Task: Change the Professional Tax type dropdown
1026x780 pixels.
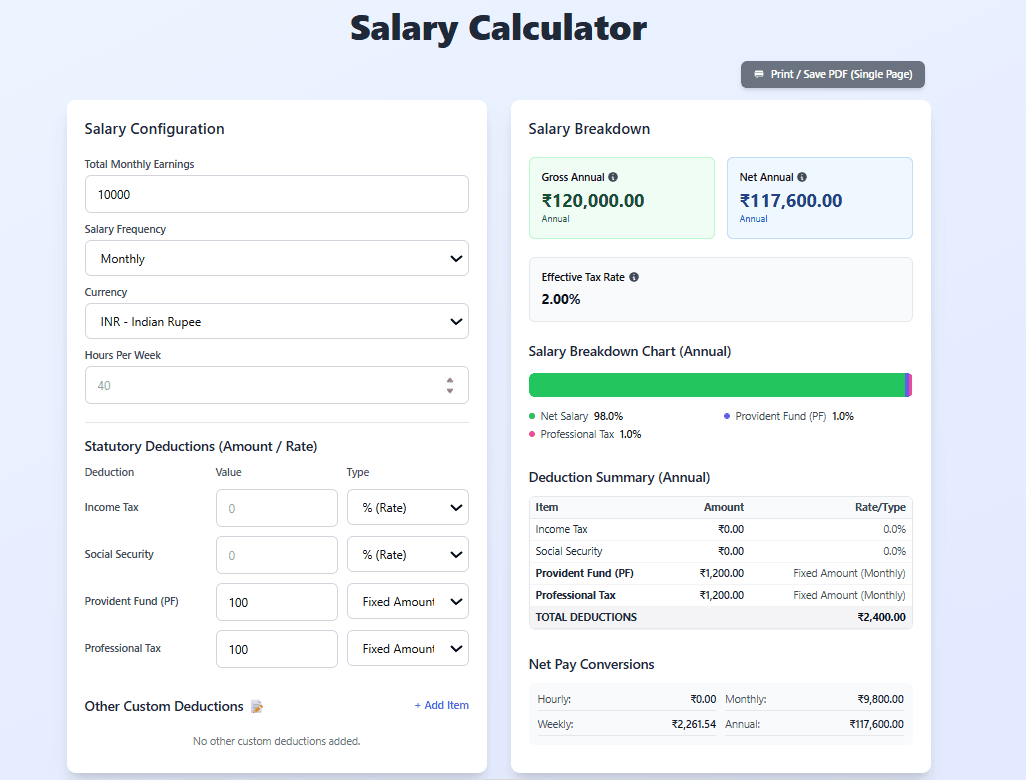Action: point(407,648)
